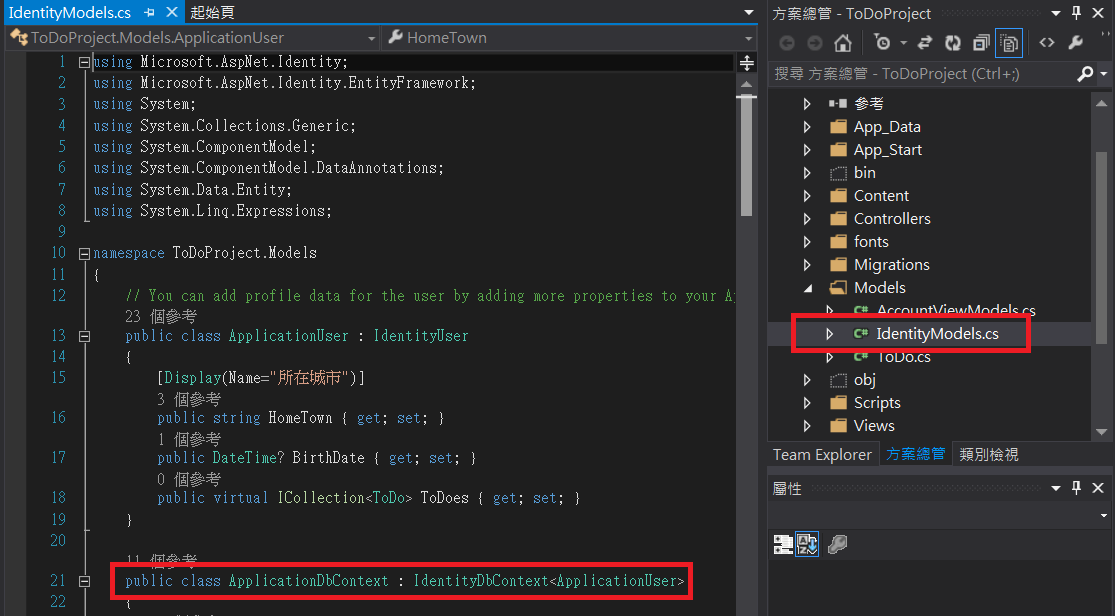The width and height of the screenshot is (1115, 616).
Task: Collapse the ApplicationUser class outline box
Action: [84, 336]
